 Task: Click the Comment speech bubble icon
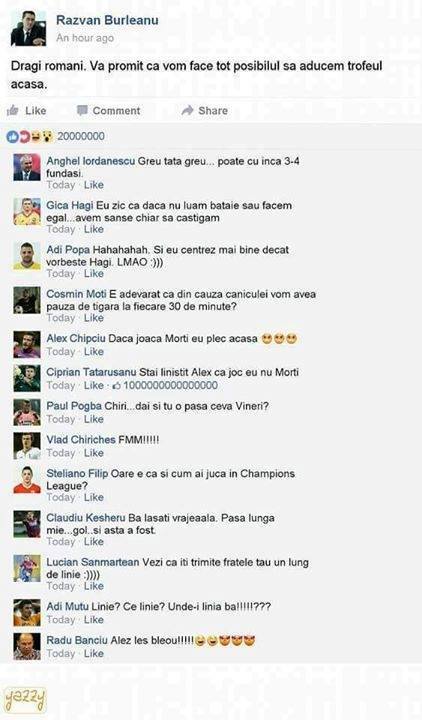(82, 111)
